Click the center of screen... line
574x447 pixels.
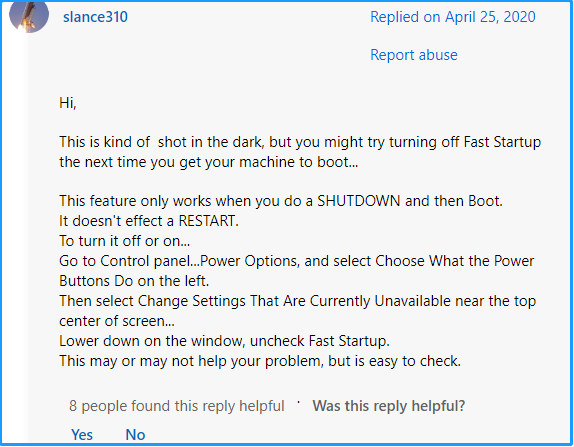117,321
